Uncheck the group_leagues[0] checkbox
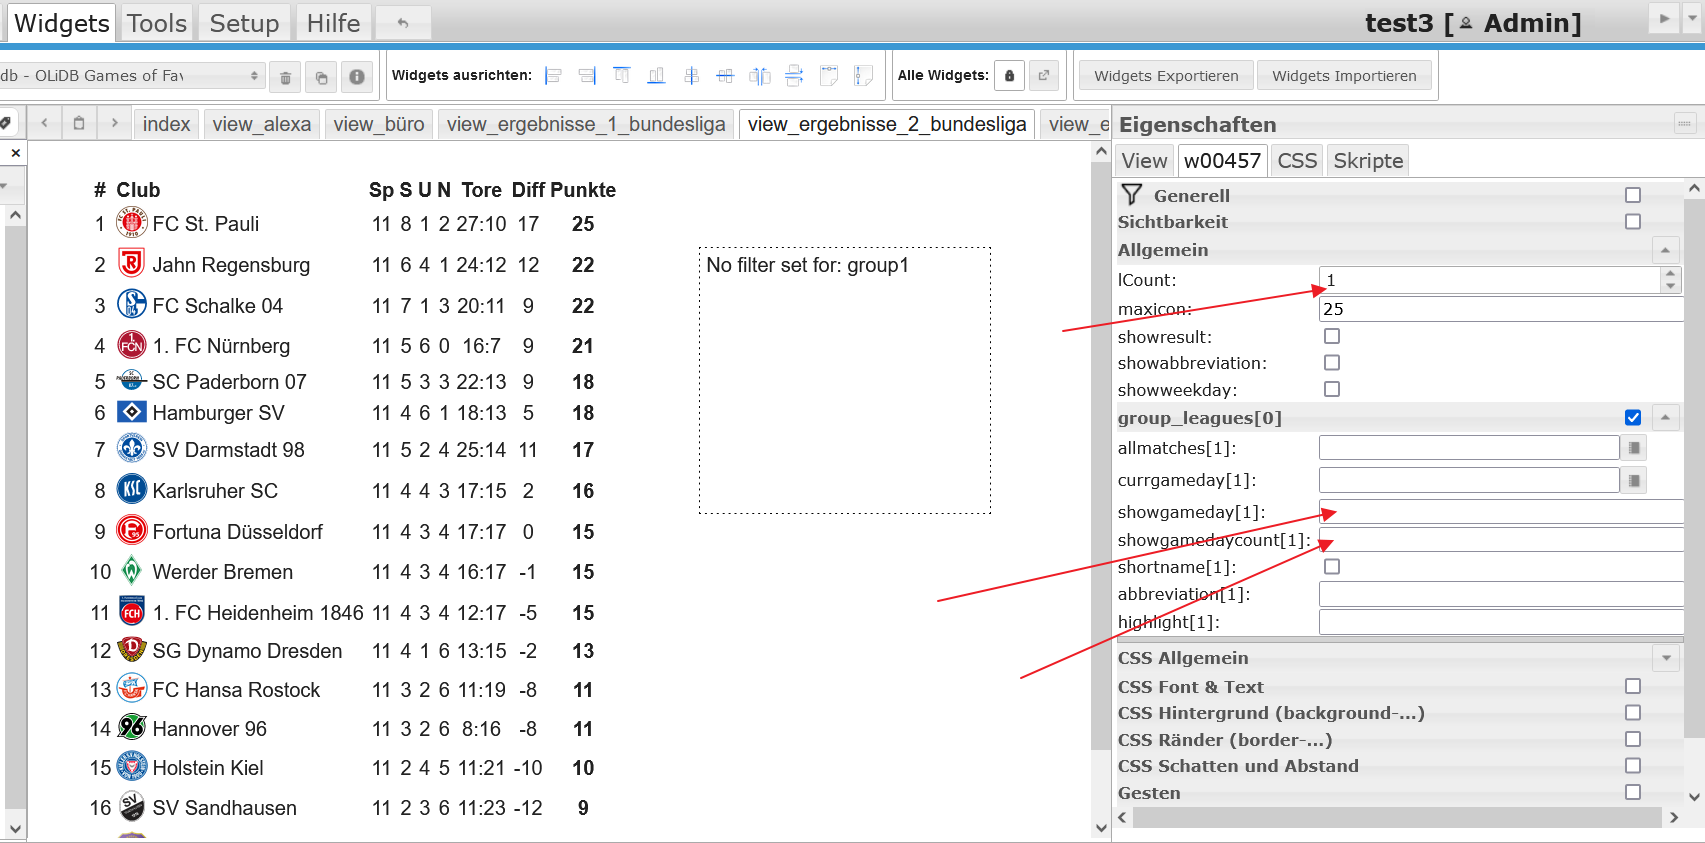Screen dimensions: 1705x843 coord(1633,418)
